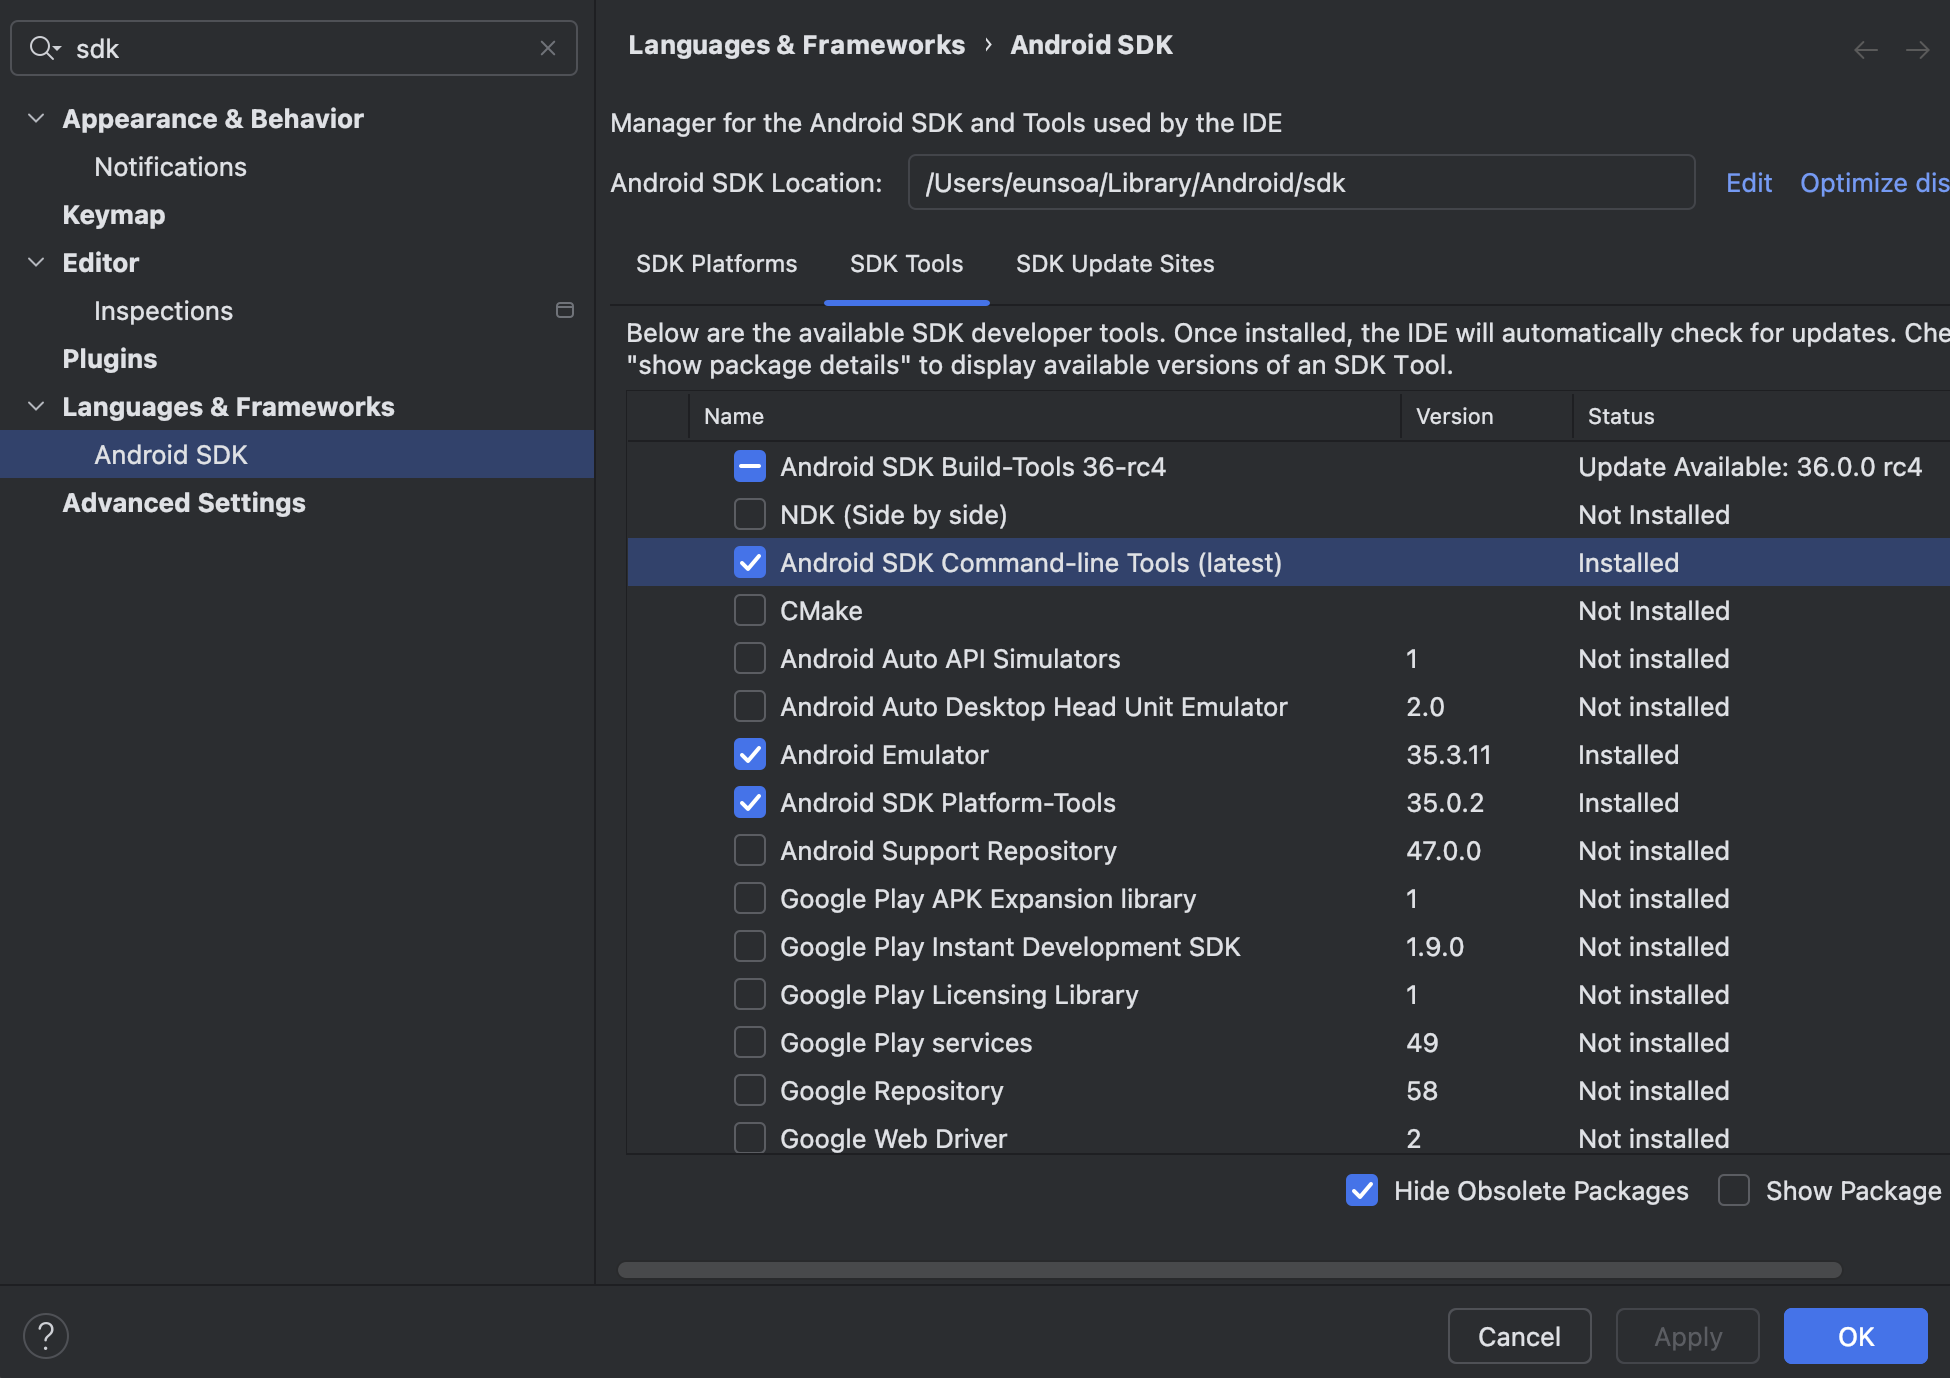The height and width of the screenshot is (1378, 1950).
Task: Select Android SDK in the sidebar
Action: pyautogui.click(x=297, y=454)
